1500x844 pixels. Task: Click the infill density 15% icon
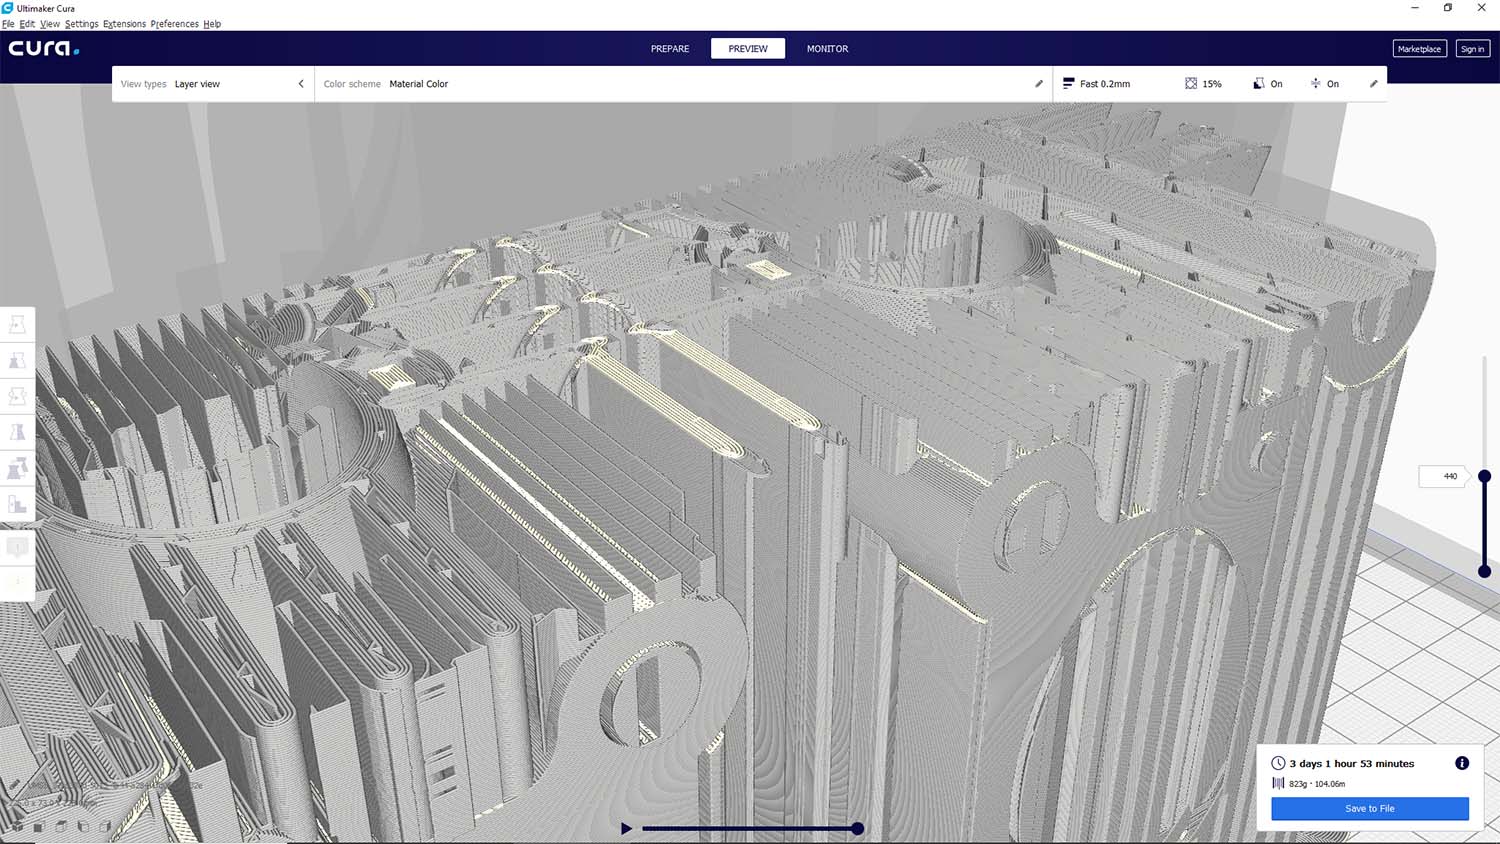[1191, 84]
